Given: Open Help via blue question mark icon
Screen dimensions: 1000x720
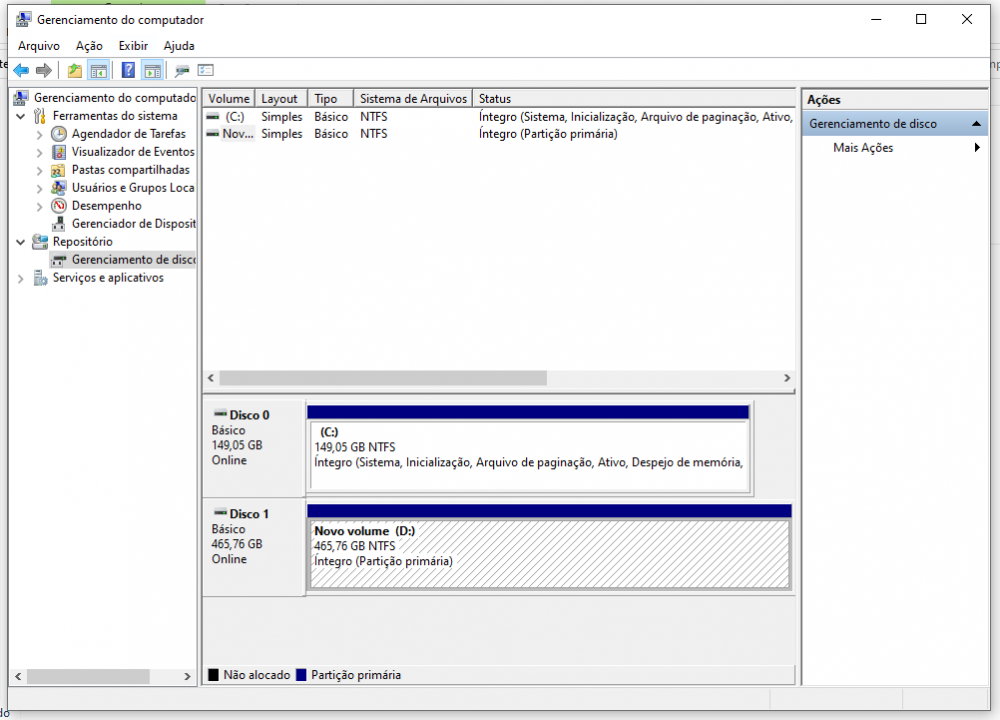Looking at the screenshot, I should 128,70.
